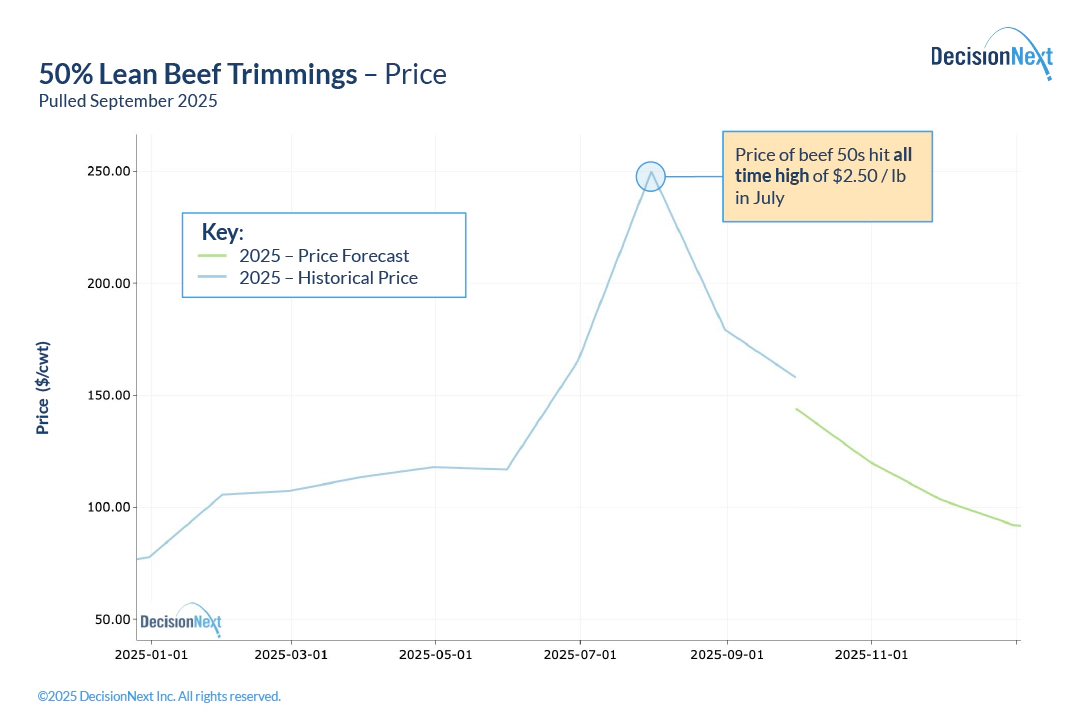
Task: Click the green Price Forecast legend line
Action: [214, 256]
